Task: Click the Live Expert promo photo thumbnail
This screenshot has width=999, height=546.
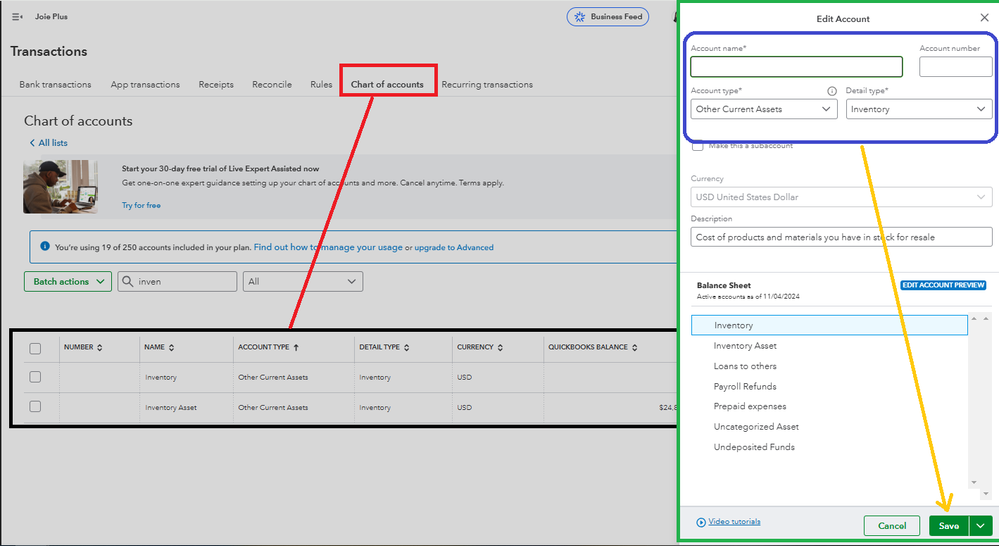Action: point(61,187)
